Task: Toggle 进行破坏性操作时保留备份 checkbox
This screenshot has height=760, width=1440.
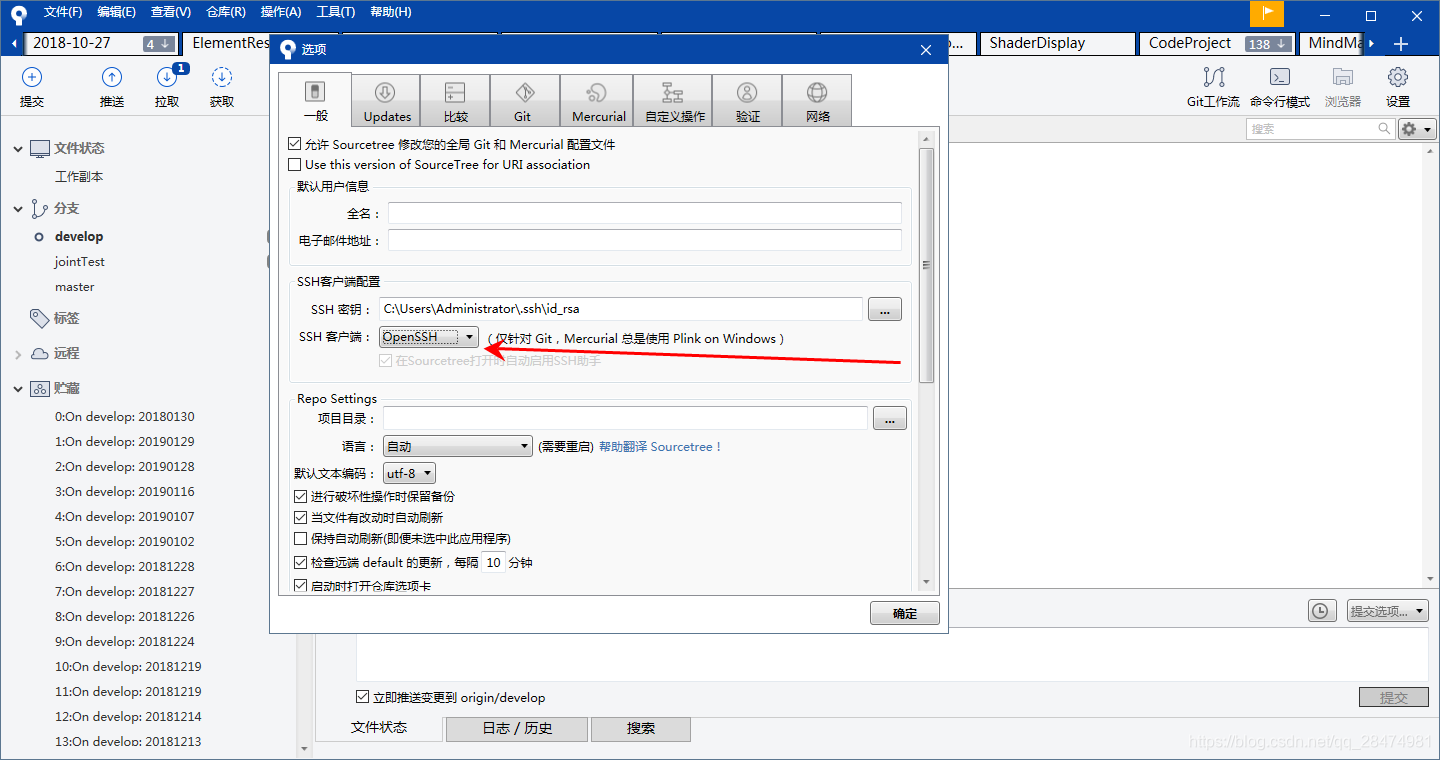Action: tap(300, 496)
